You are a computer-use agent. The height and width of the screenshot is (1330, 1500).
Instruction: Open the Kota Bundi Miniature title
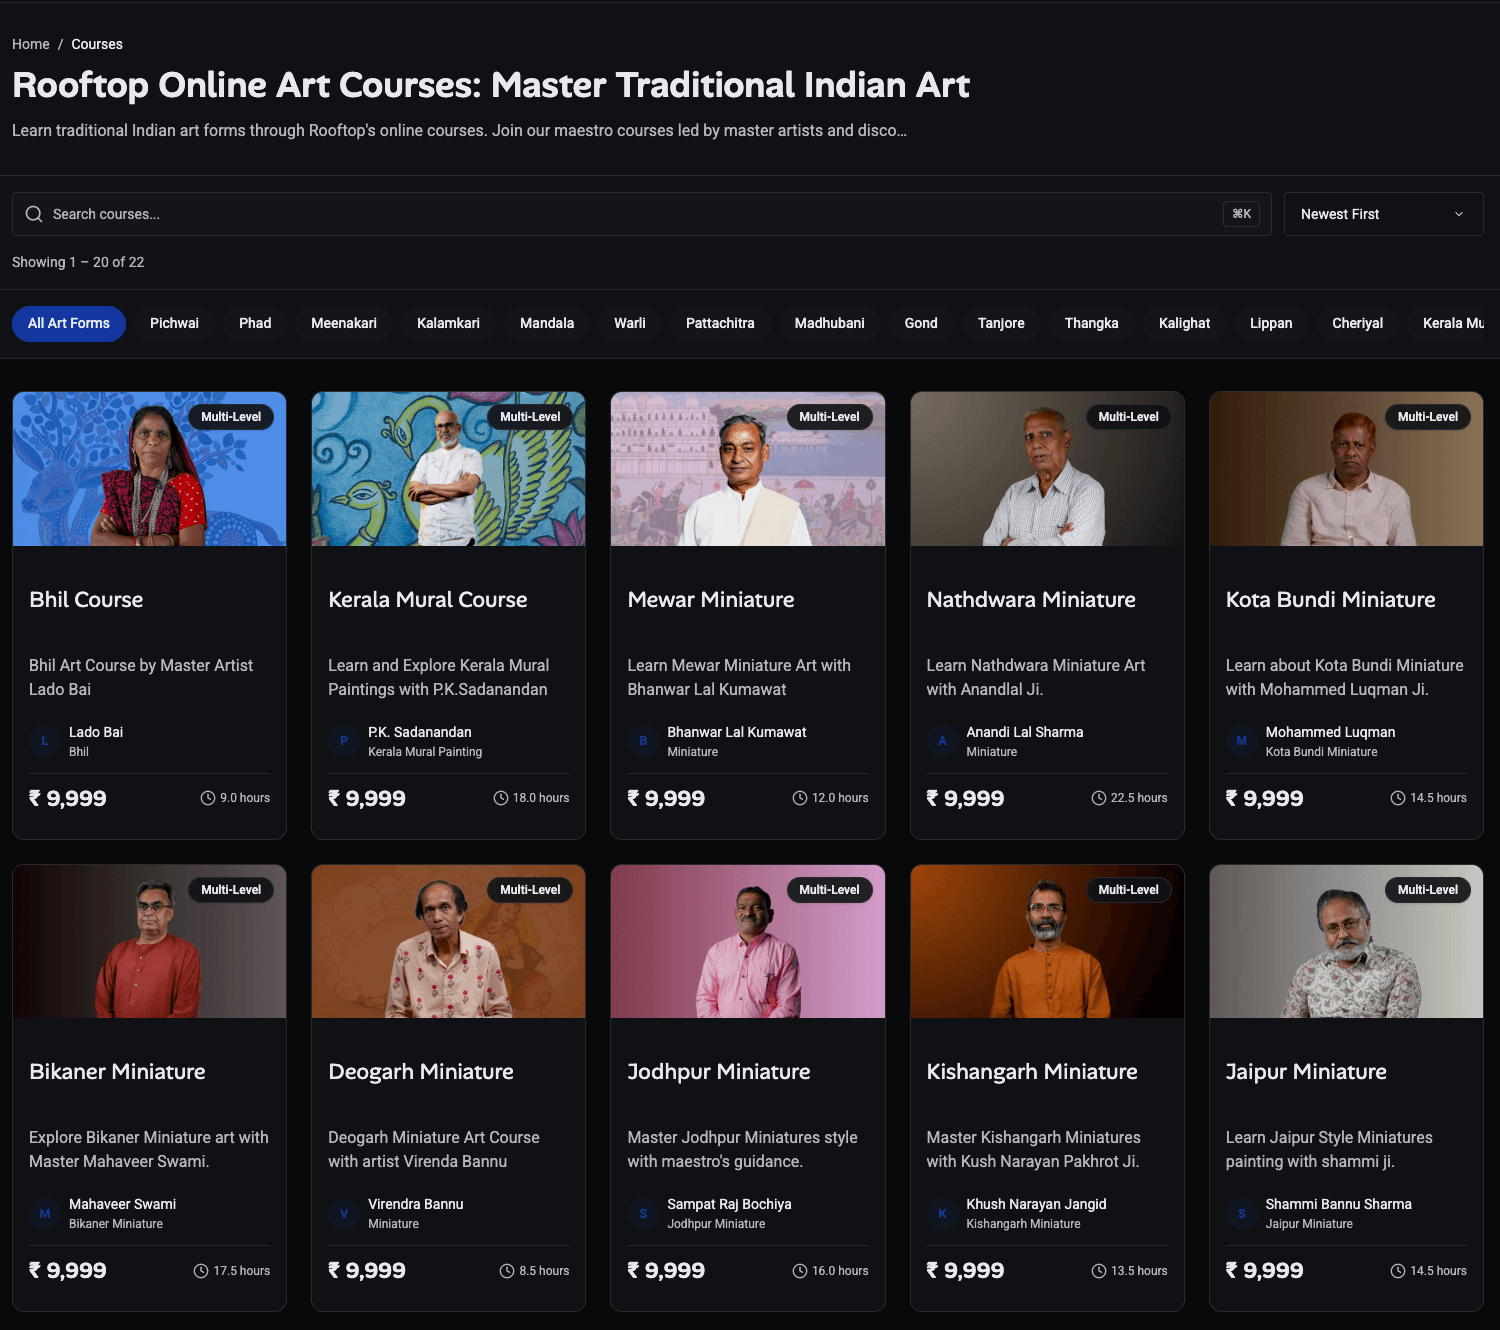[1331, 600]
